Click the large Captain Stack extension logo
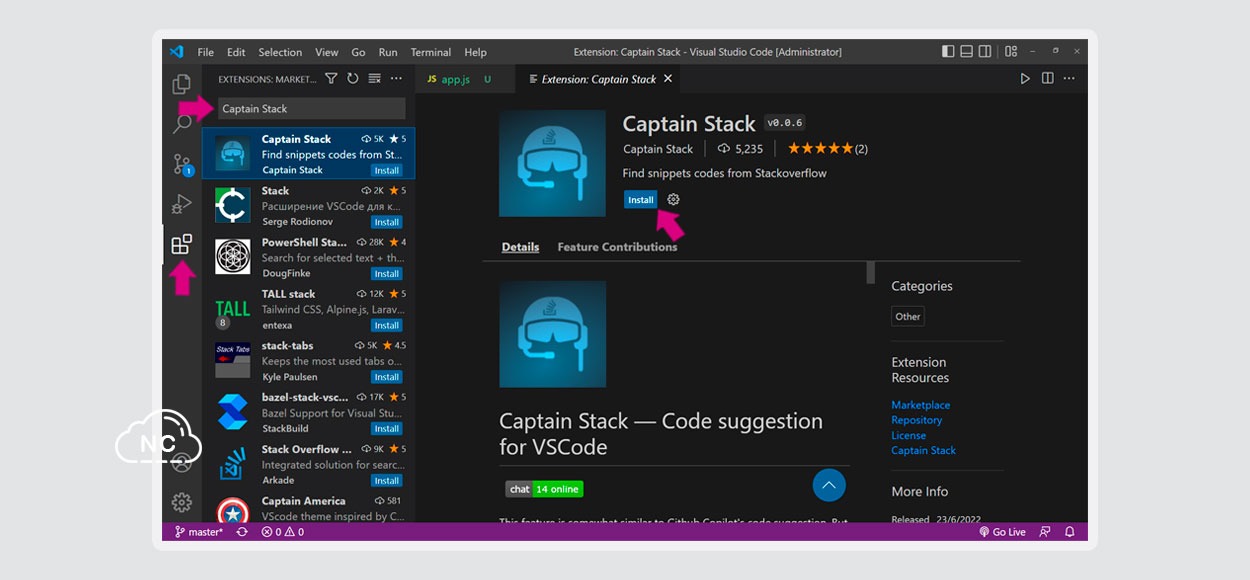This screenshot has height=580, width=1250. 552,163
